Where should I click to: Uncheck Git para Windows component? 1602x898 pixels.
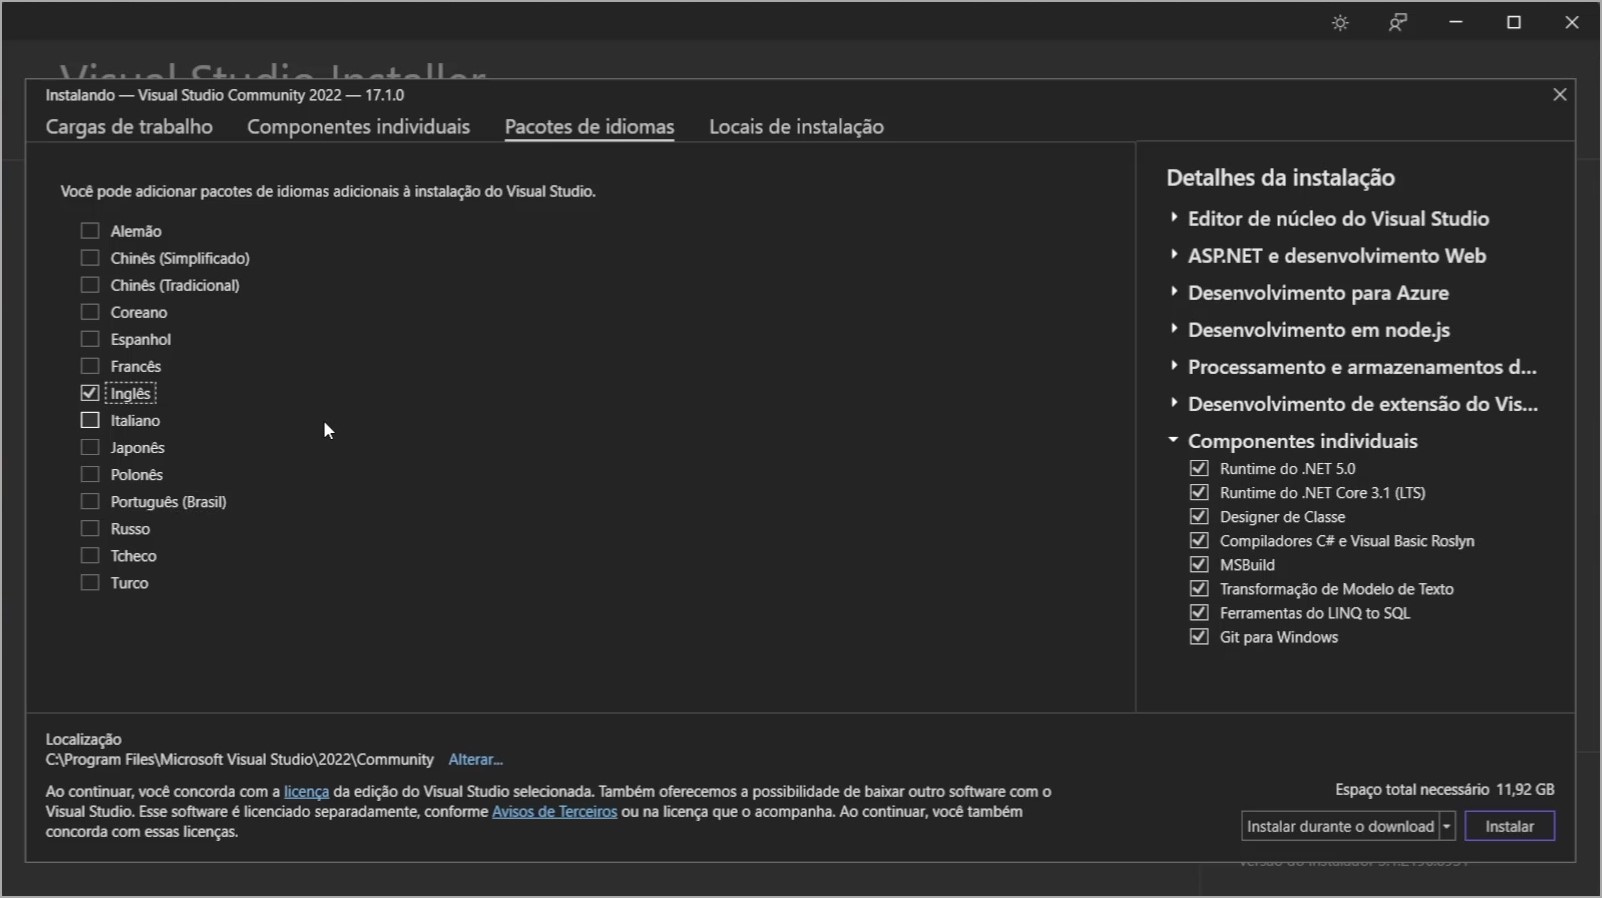click(1199, 636)
